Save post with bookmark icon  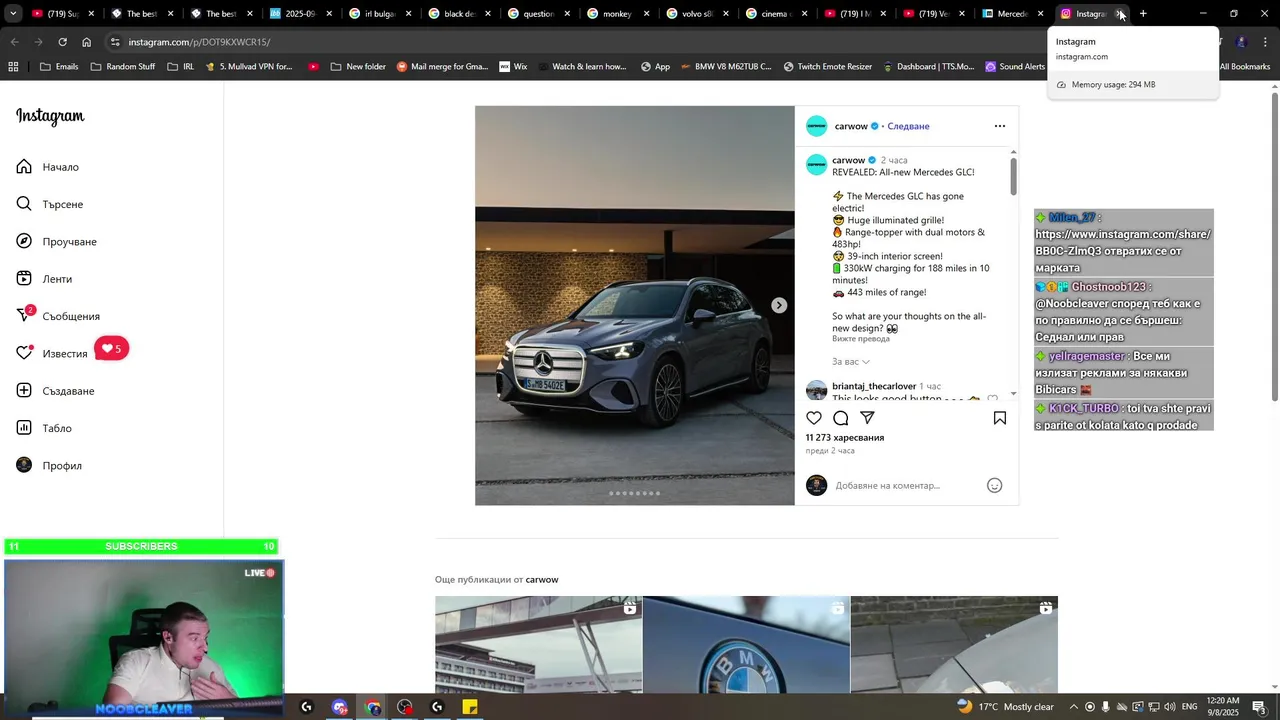point(999,418)
